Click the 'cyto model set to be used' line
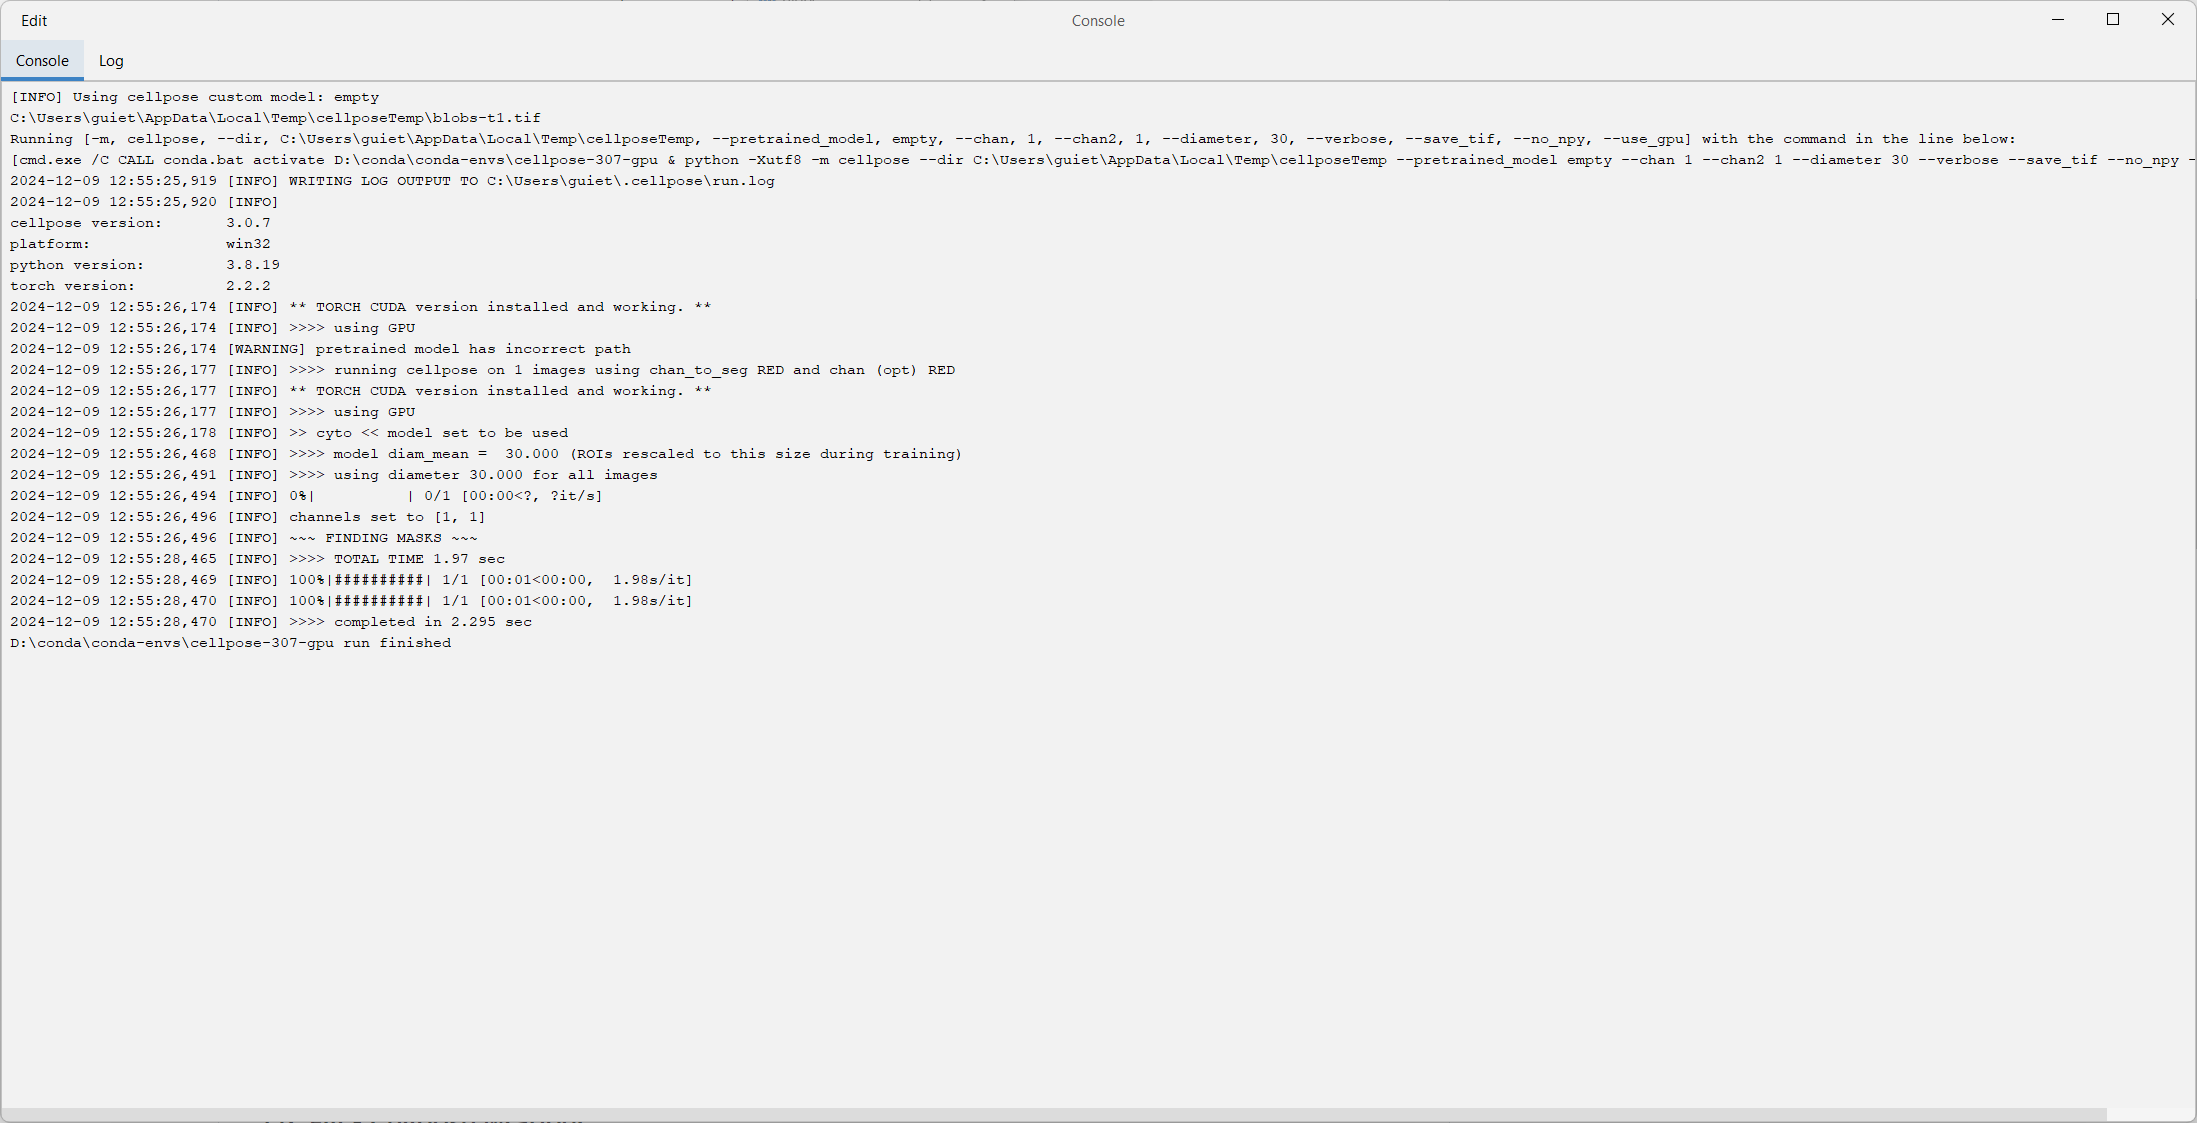The image size is (2197, 1123). coord(289,433)
